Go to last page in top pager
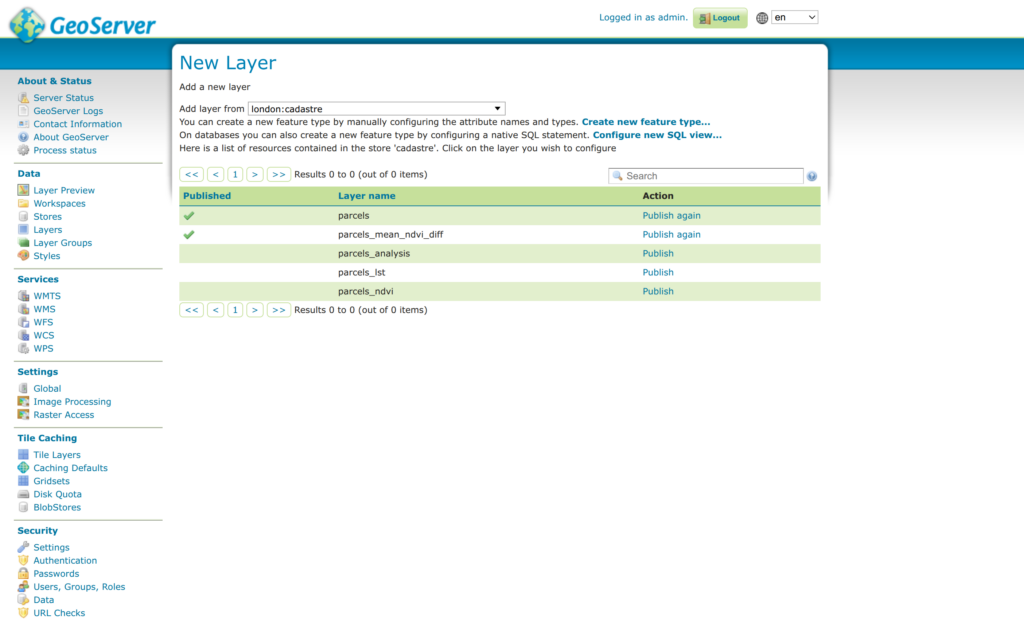The image size is (1024, 619). click(x=278, y=174)
